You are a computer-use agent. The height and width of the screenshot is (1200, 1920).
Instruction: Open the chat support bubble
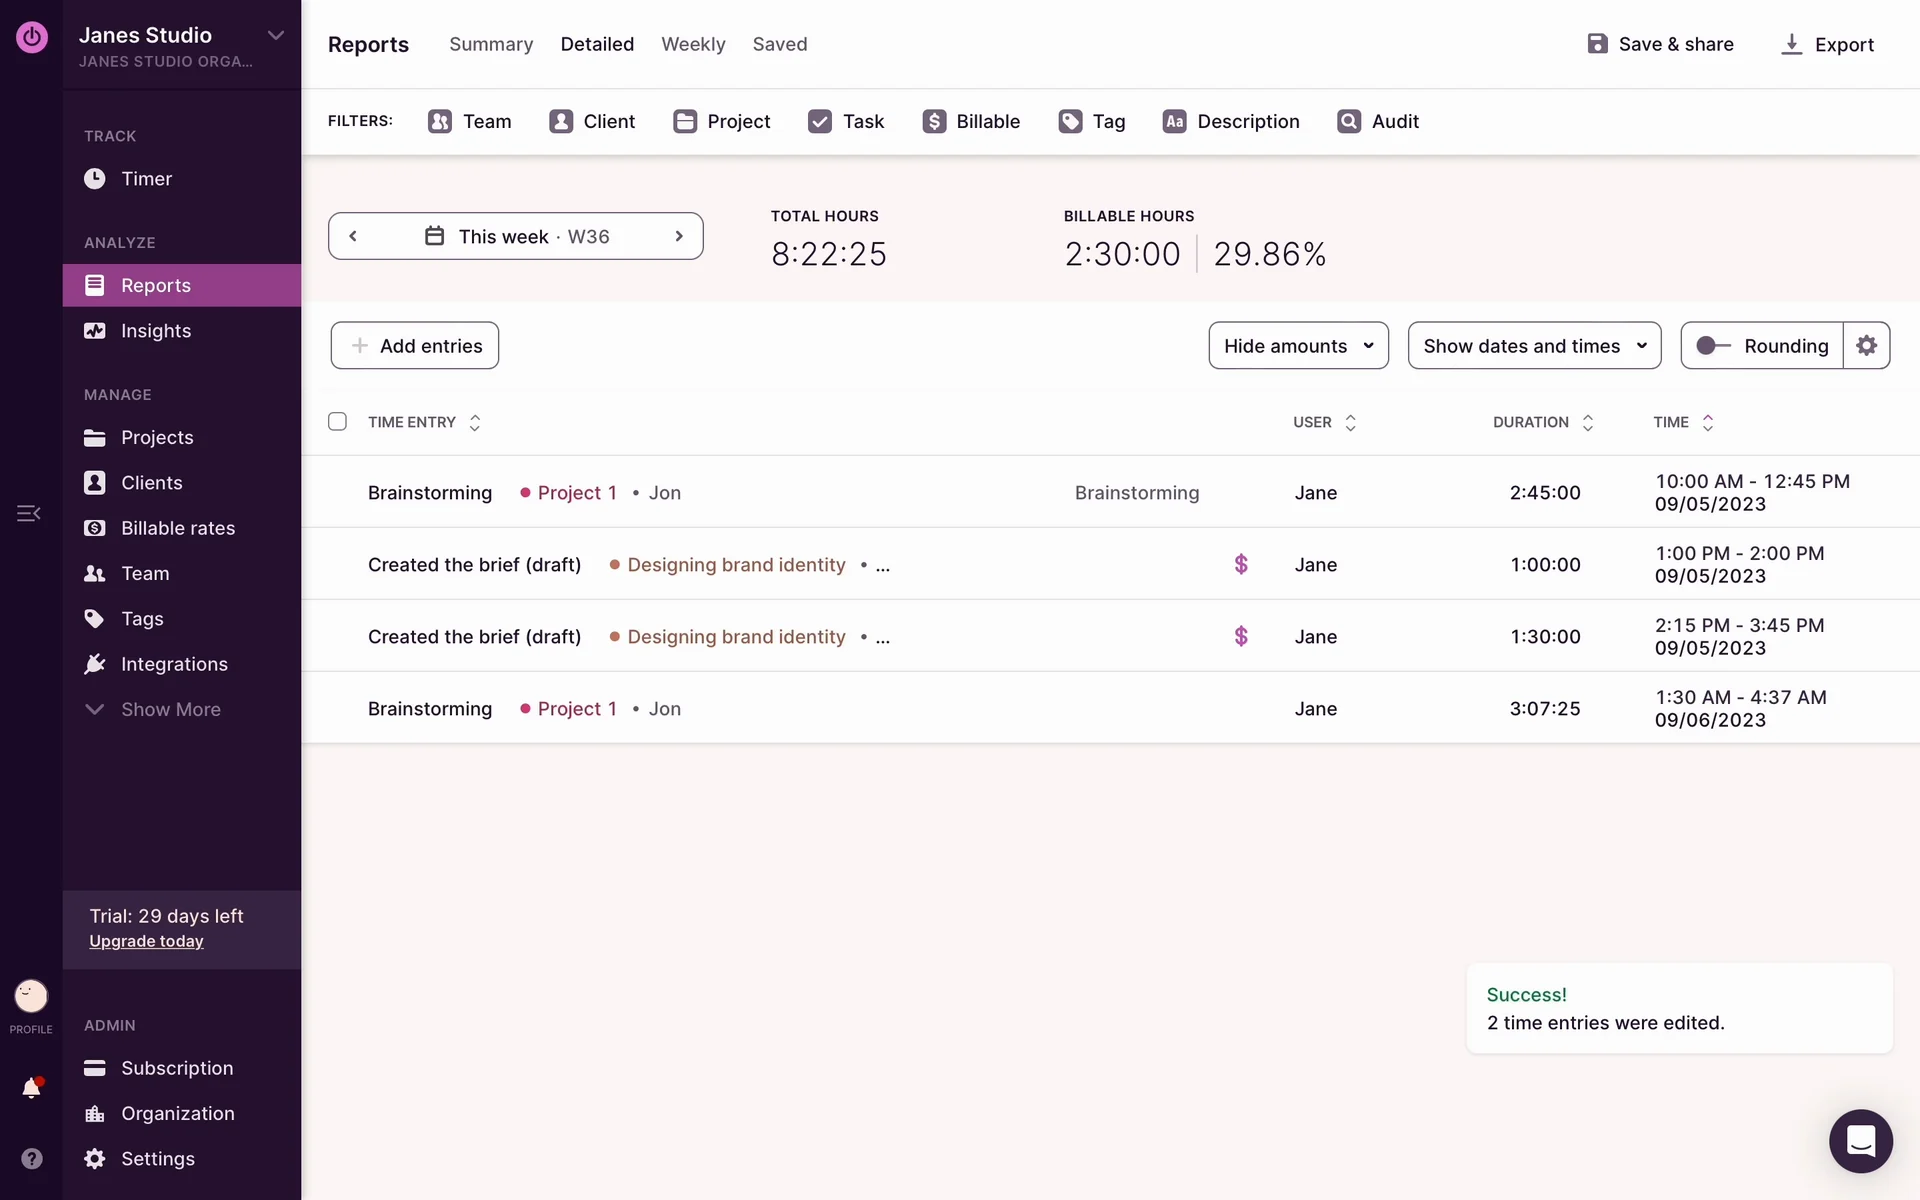[x=1860, y=1141]
